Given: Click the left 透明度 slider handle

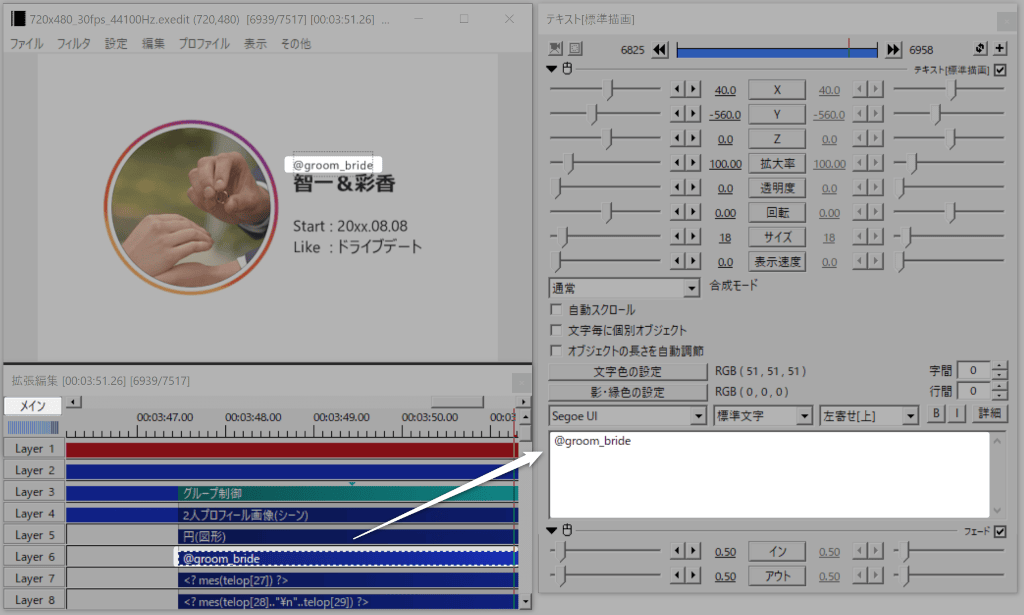Looking at the screenshot, I should [557, 188].
